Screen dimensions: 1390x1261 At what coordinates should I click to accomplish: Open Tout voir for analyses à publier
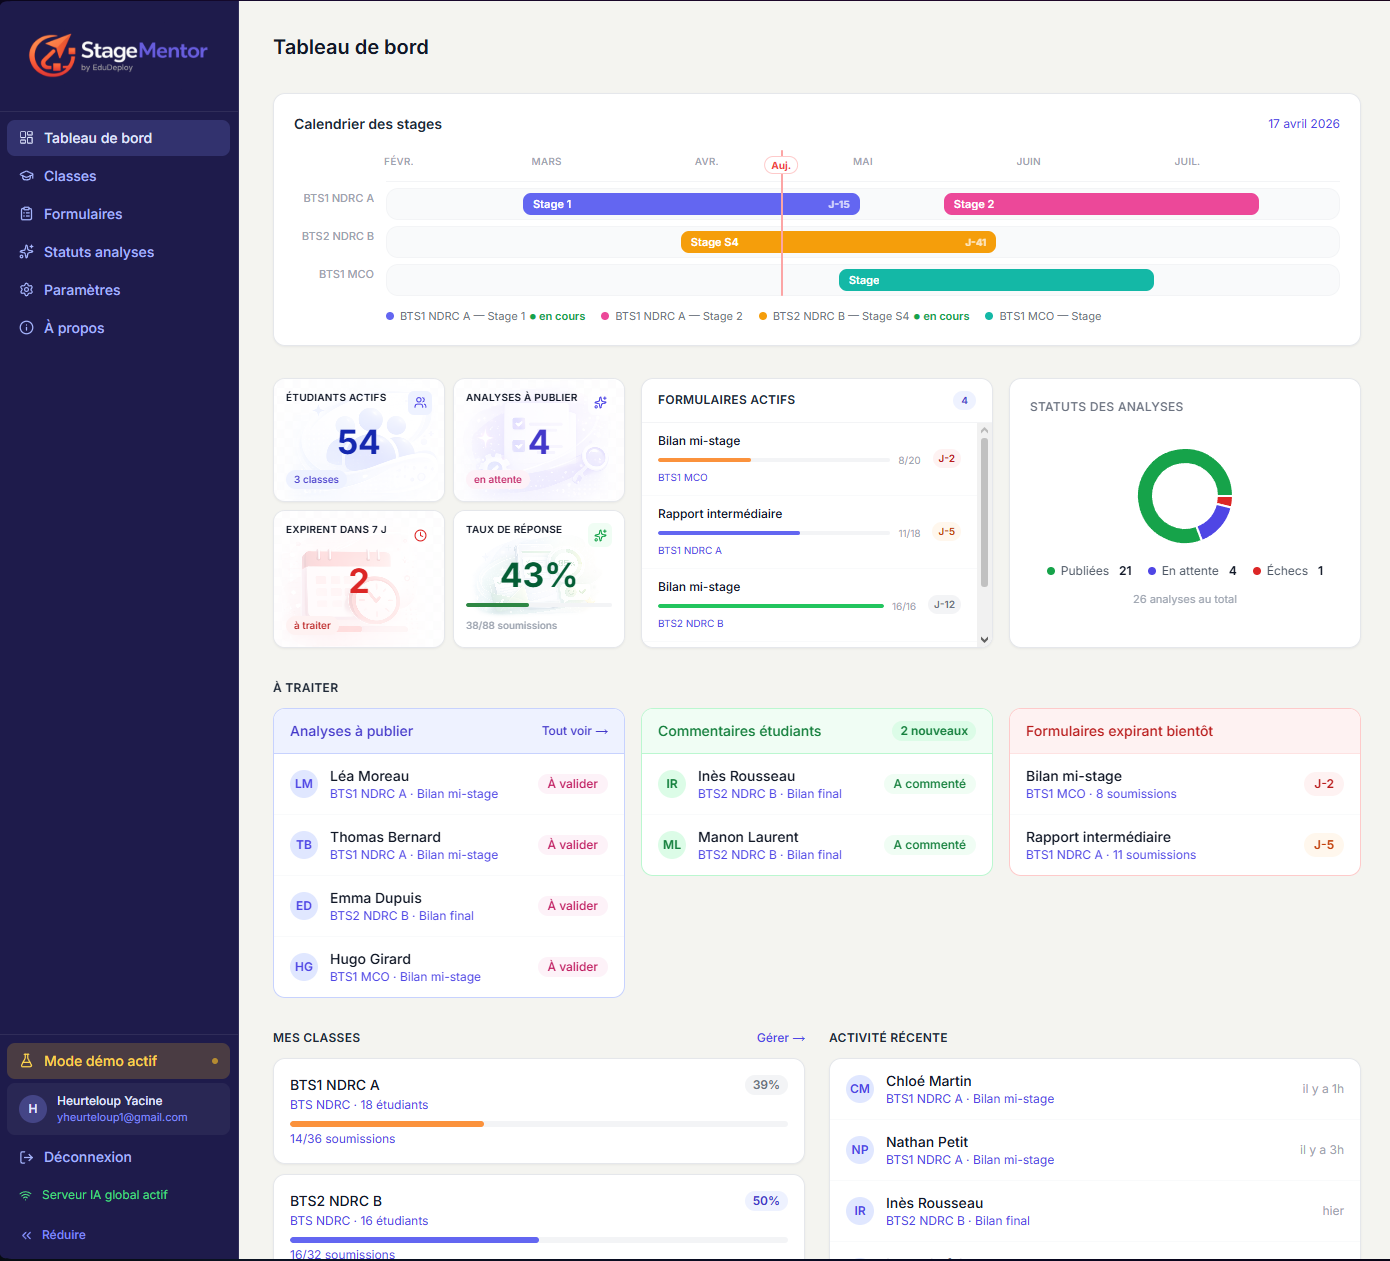click(574, 731)
